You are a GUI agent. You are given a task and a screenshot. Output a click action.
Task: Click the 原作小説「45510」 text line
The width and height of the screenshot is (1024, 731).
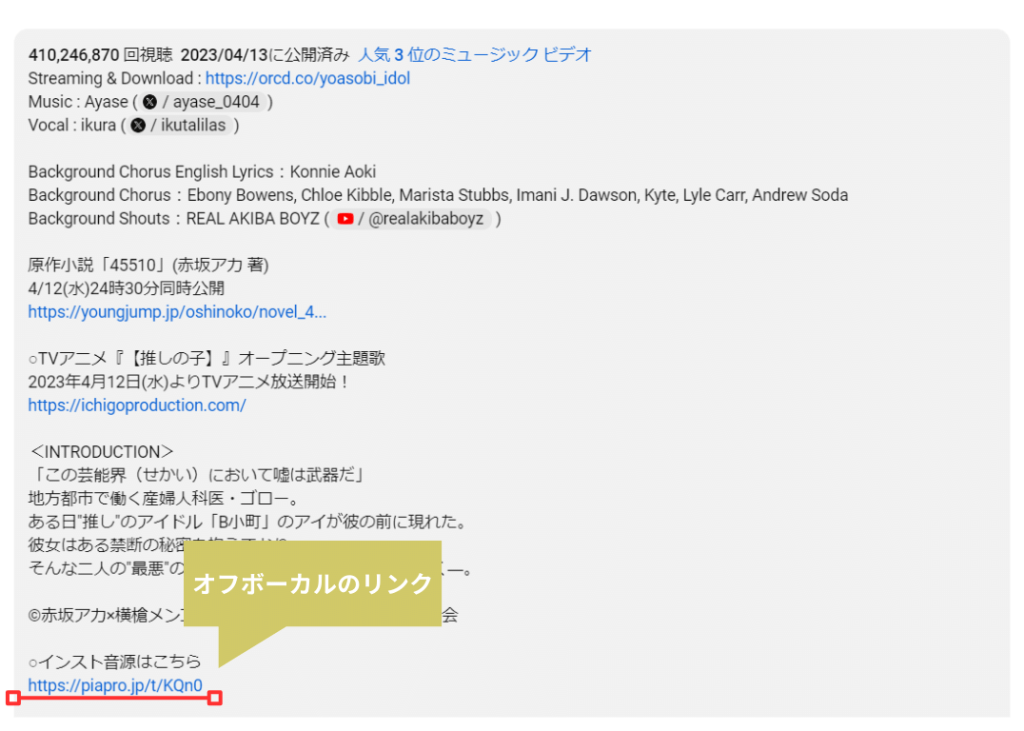(x=148, y=265)
